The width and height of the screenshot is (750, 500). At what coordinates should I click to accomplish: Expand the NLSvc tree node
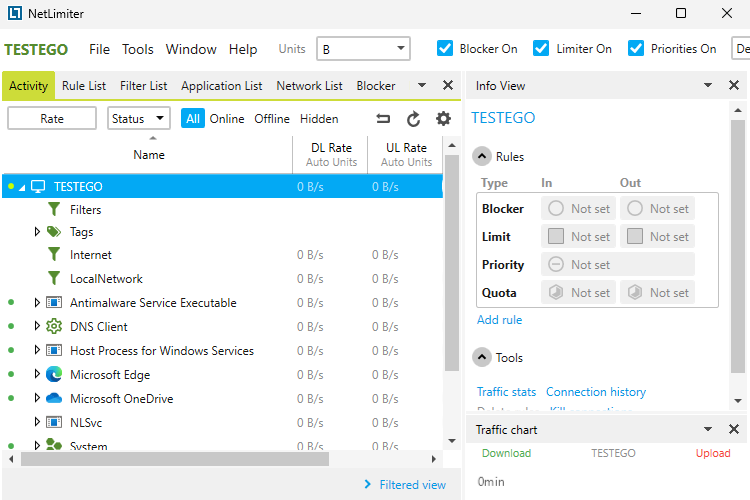click(37, 422)
